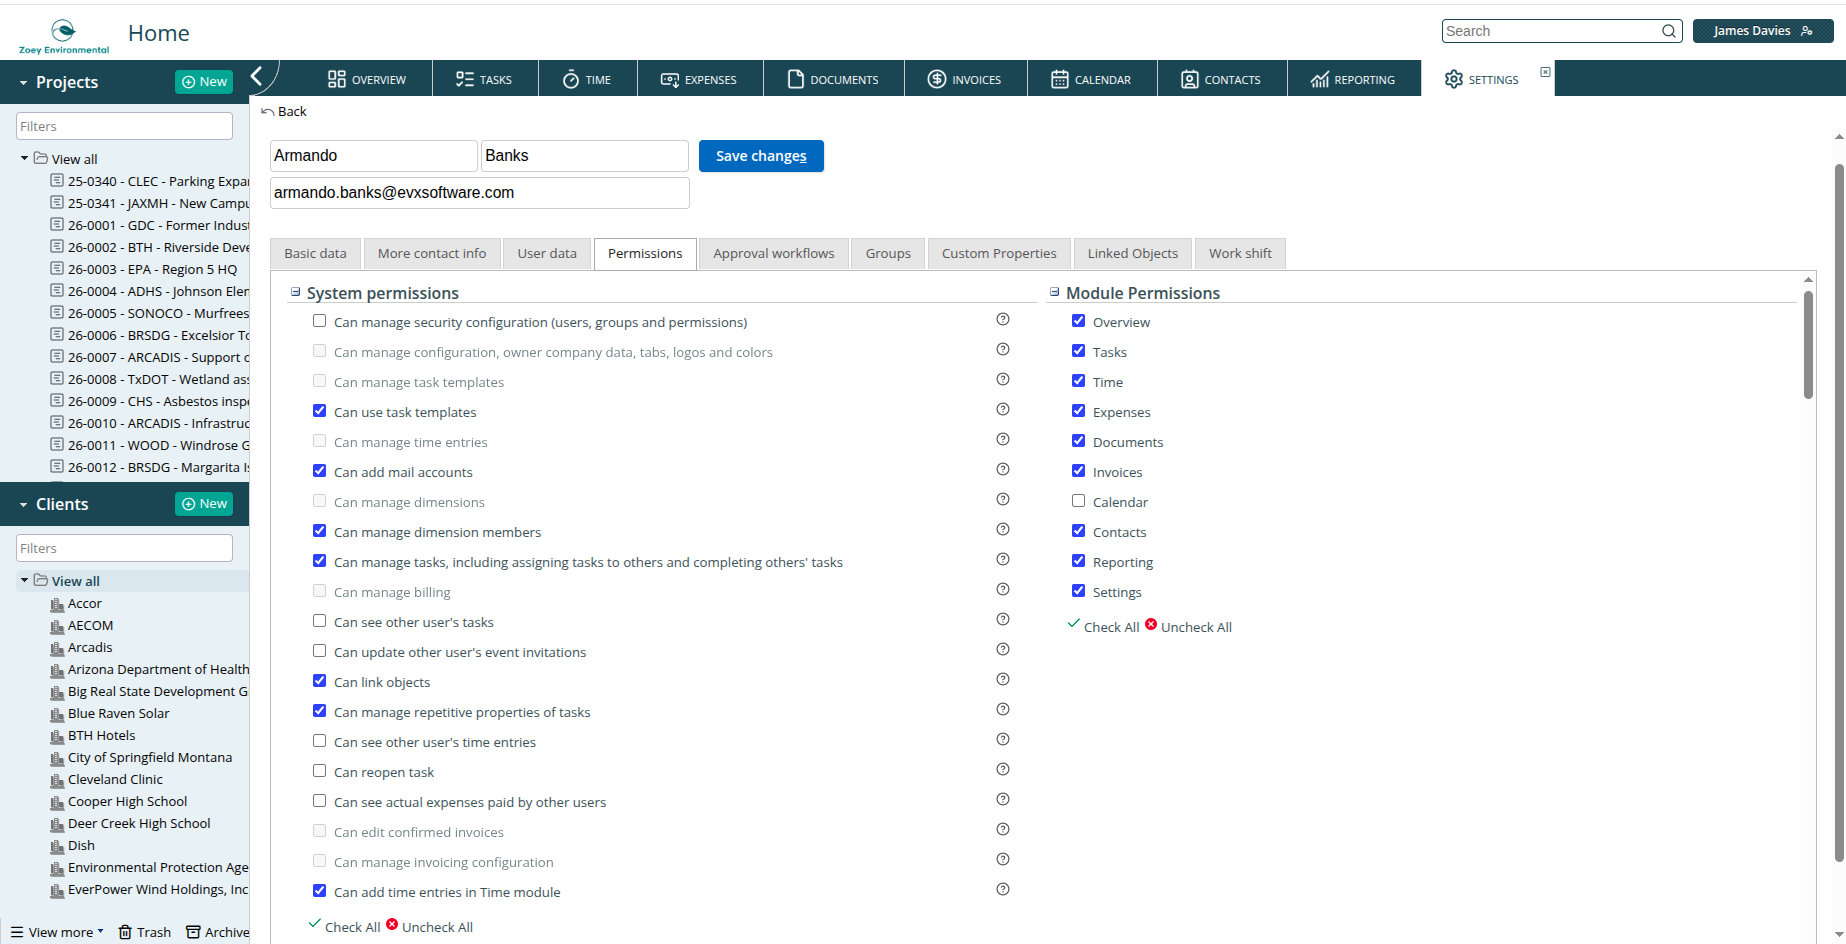
Task: Open the View more dropdown
Action: point(57,932)
